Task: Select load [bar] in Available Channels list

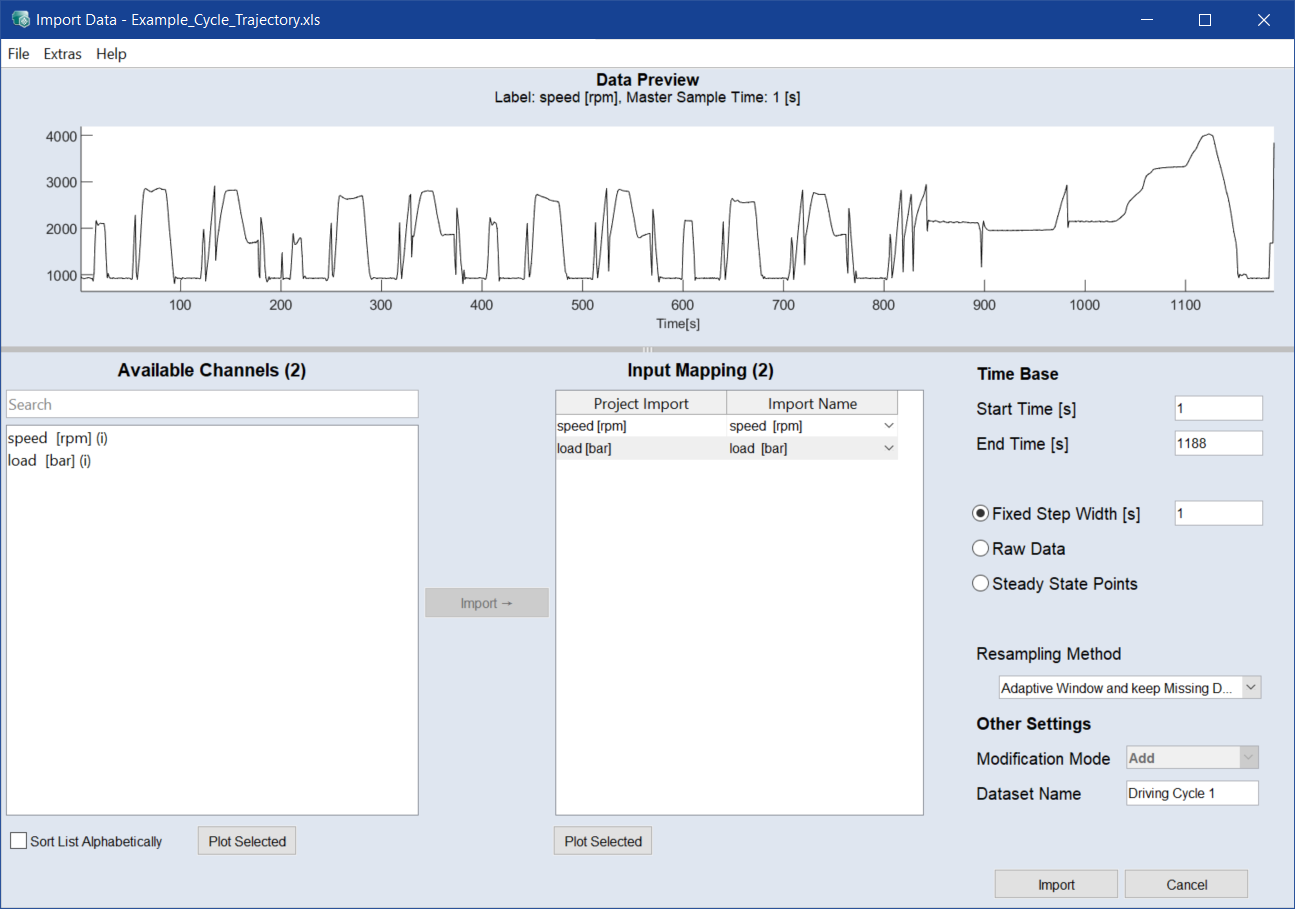Action: [49, 461]
